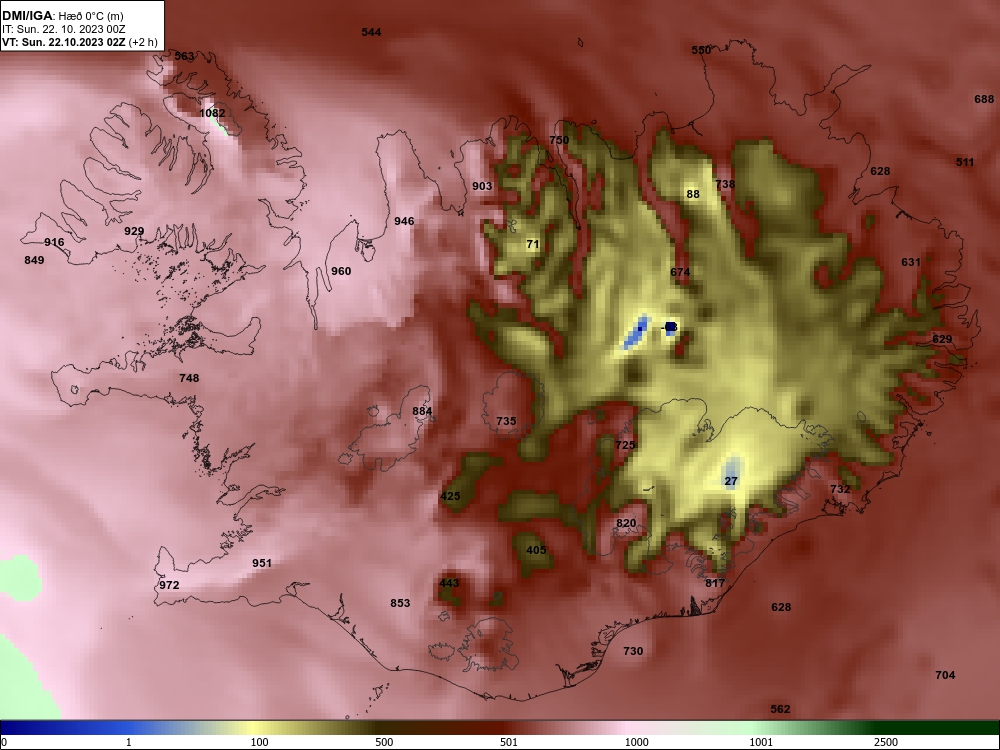Click the map value 972

(169, 585)
